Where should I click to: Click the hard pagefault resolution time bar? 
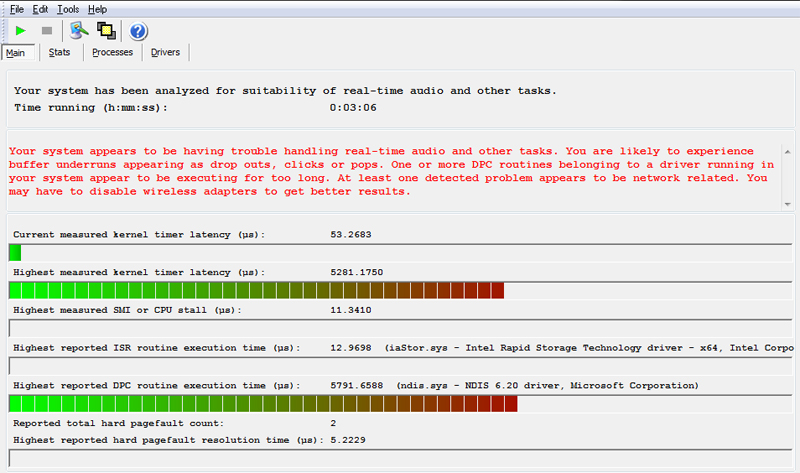(x=401, y=458)
